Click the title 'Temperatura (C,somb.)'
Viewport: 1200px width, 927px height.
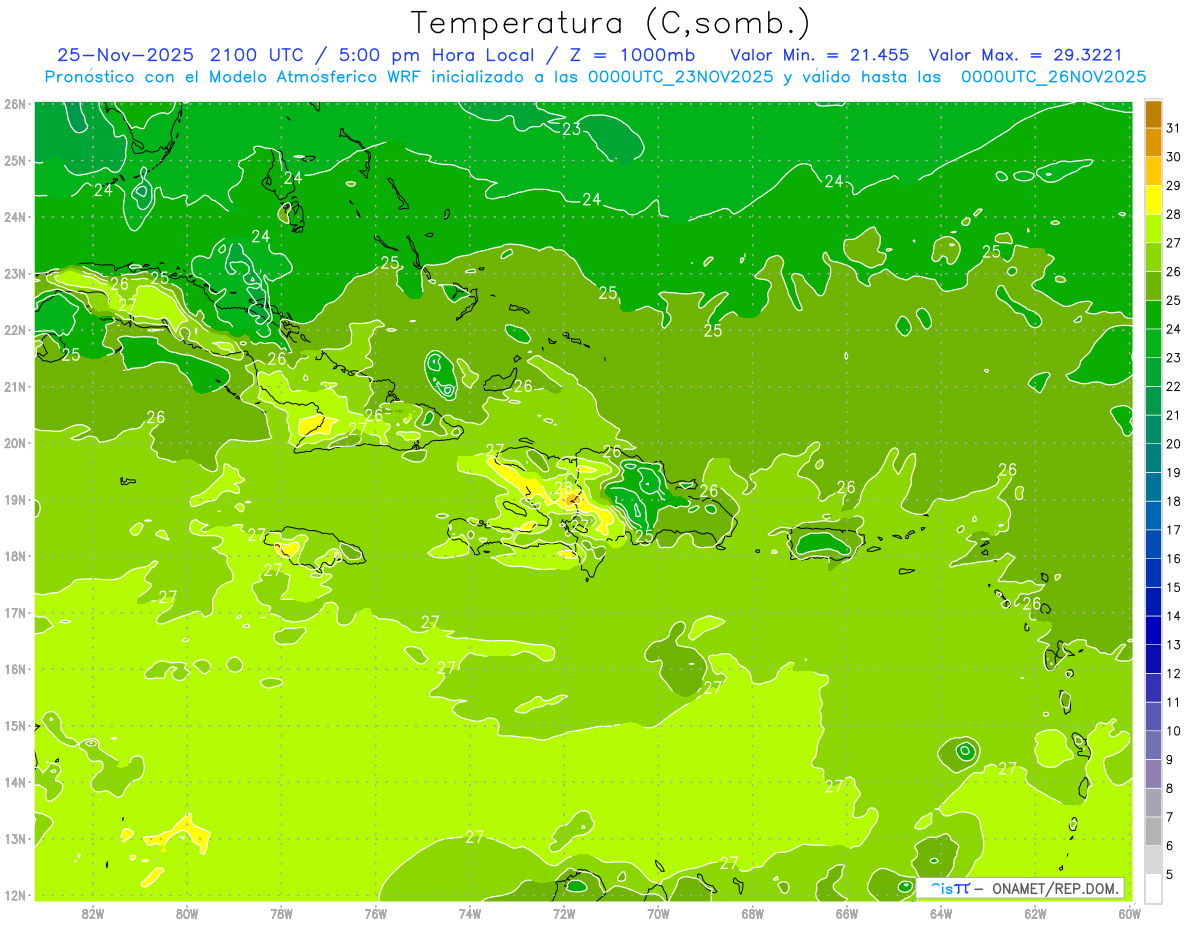click(611, 23)
